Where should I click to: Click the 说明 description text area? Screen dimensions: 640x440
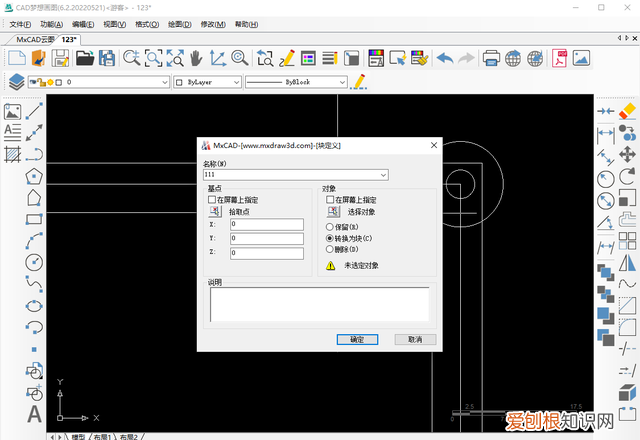[319, 304]
